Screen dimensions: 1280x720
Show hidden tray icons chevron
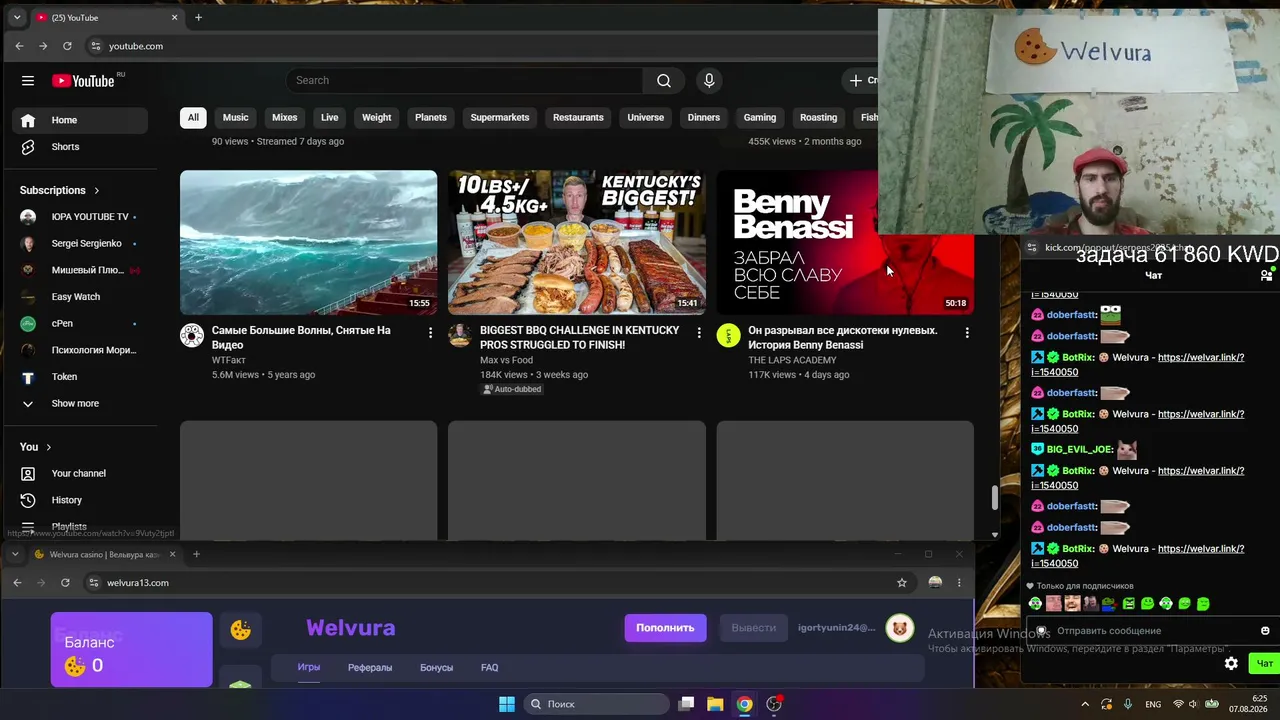coord(1085,705)
